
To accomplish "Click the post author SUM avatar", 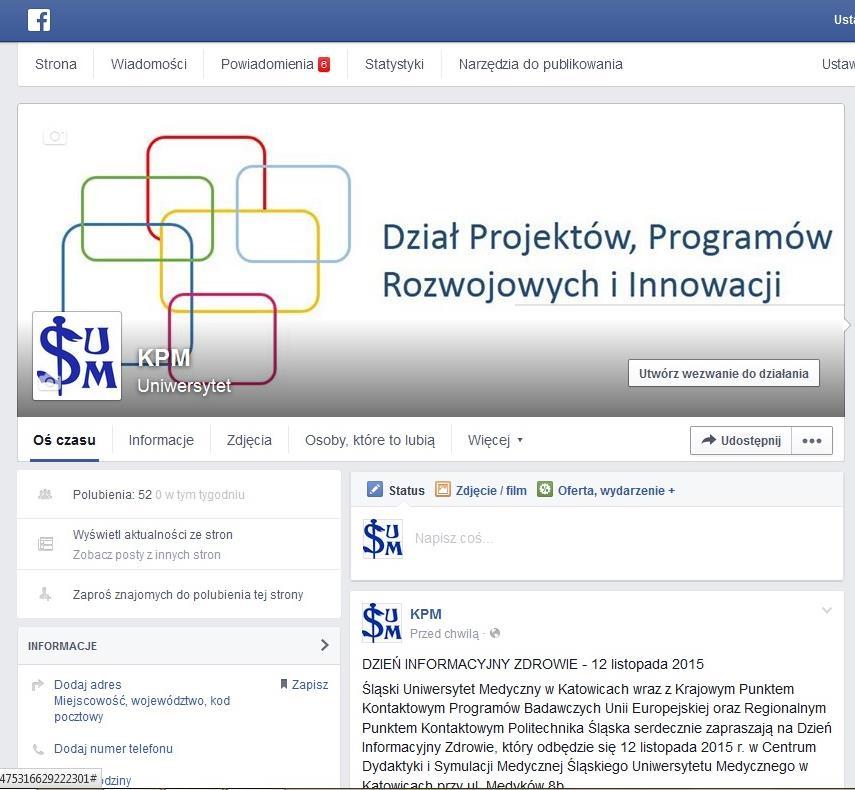I will point(382,623).
